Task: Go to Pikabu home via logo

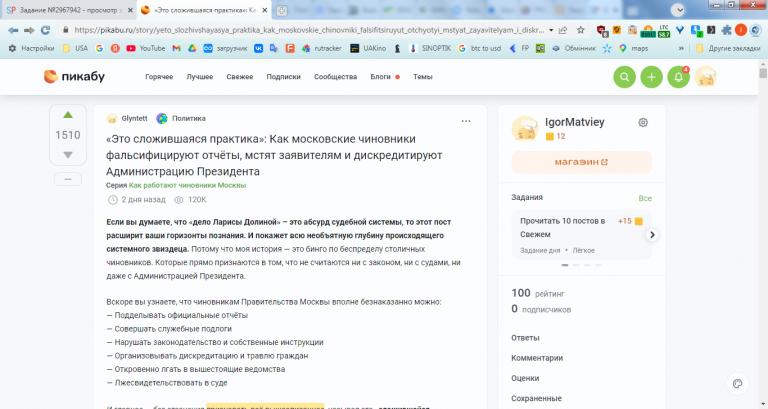Action: tap(74, 76)
